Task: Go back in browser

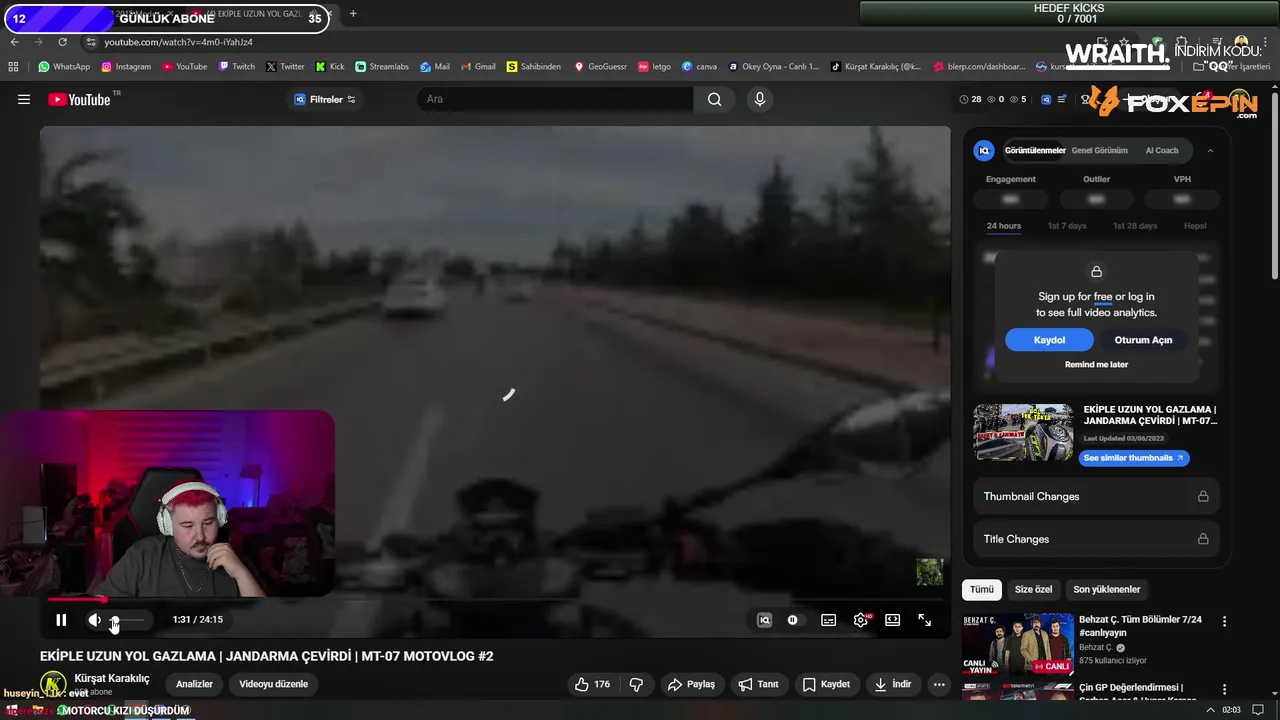Action: click(x=14, y=42)
